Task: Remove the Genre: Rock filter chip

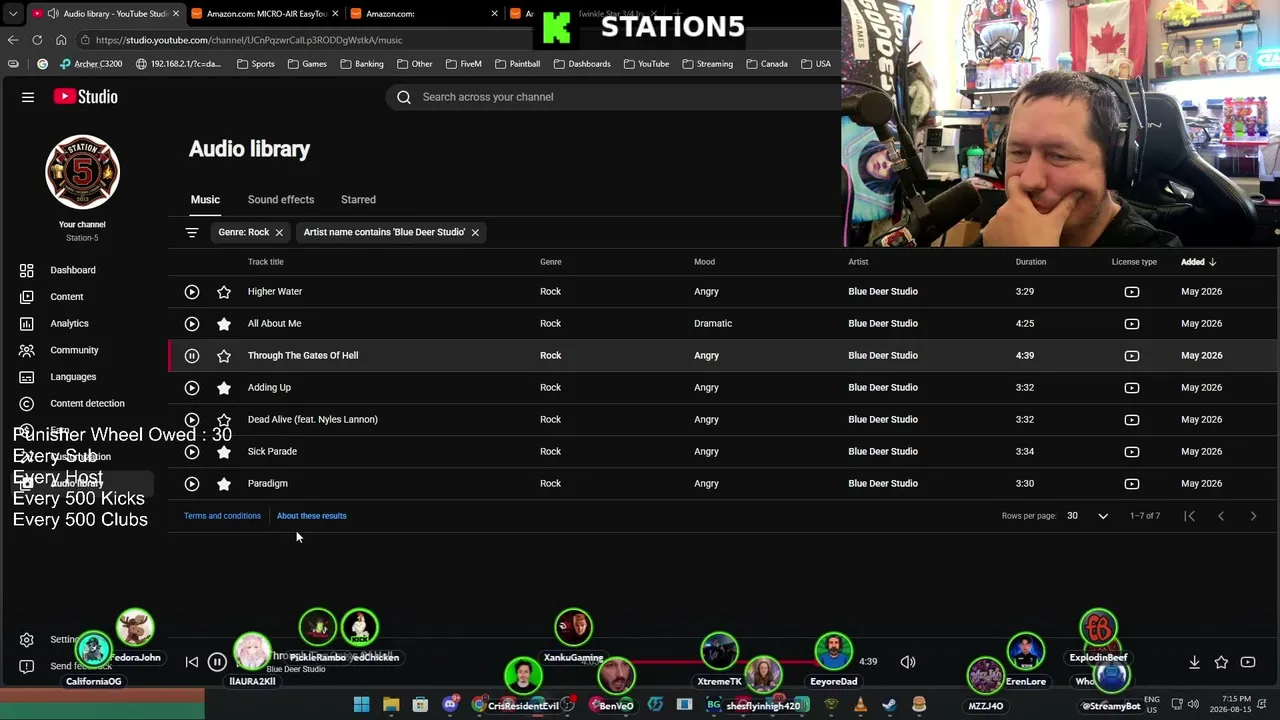Action: point(279,232)
